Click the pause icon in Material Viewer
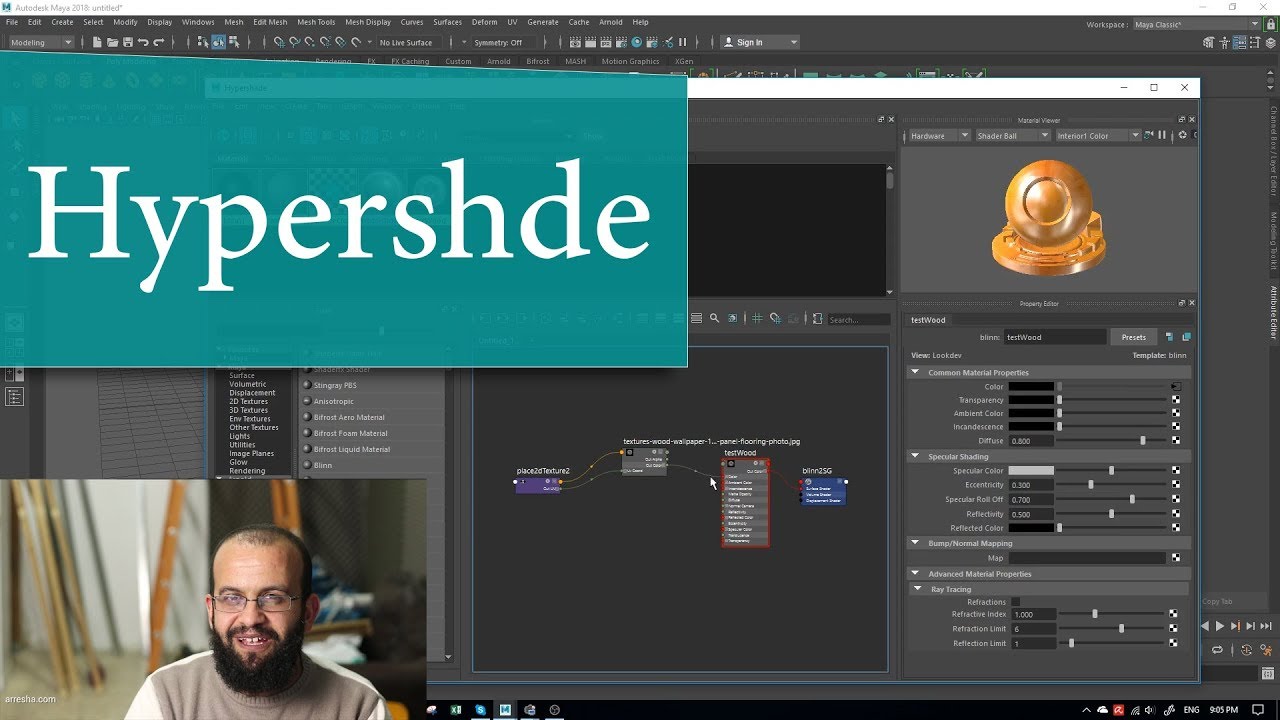 1162,135
